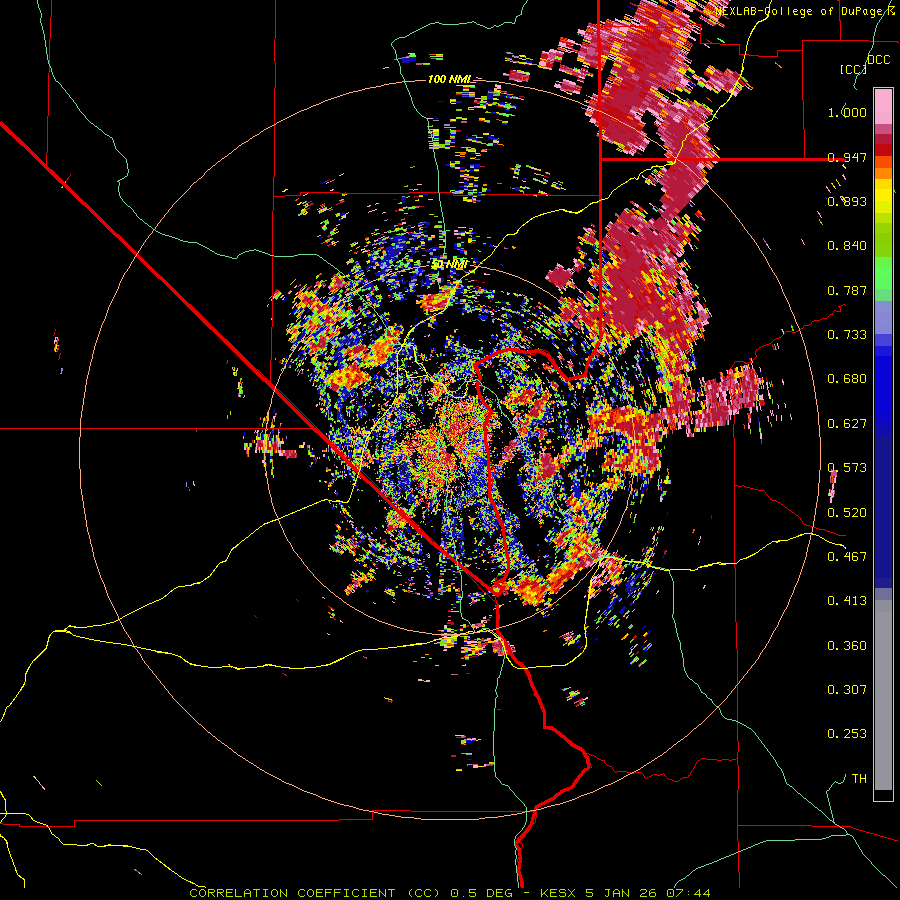Click the TH threshold label on the scale
The width and height of the screenshot is (900, 900).
coord(859,779)
